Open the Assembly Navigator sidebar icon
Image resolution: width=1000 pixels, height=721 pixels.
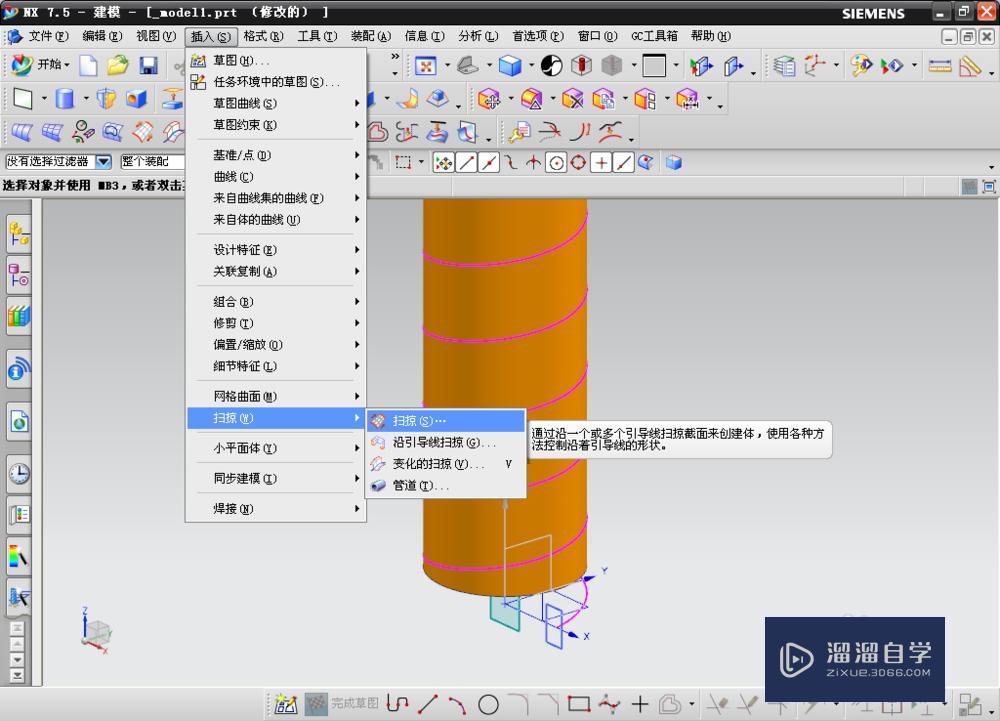pos(18,234)
